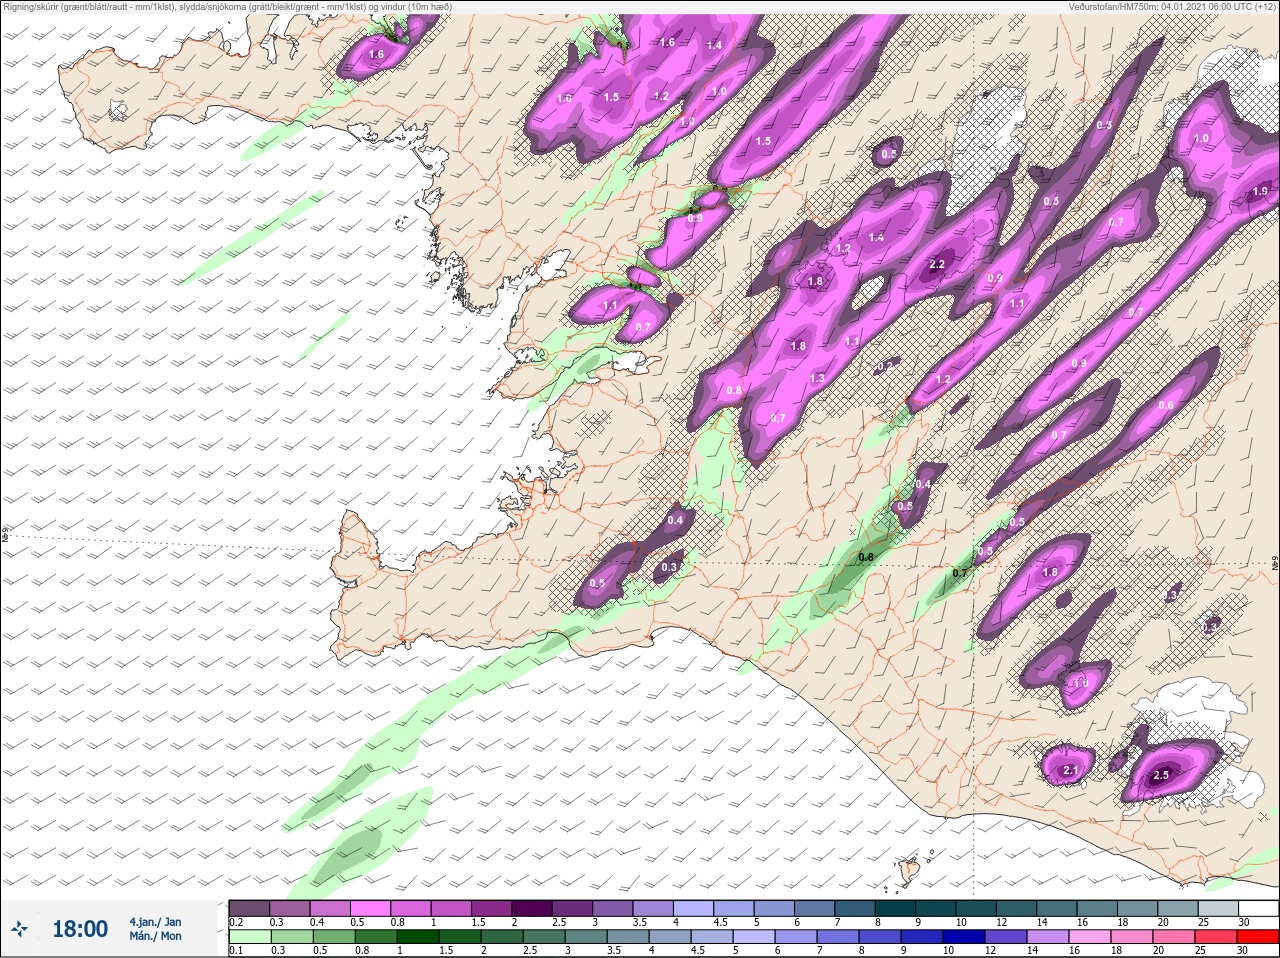Click the 4.5 label under the upper snow legend

tap(720, 922)
